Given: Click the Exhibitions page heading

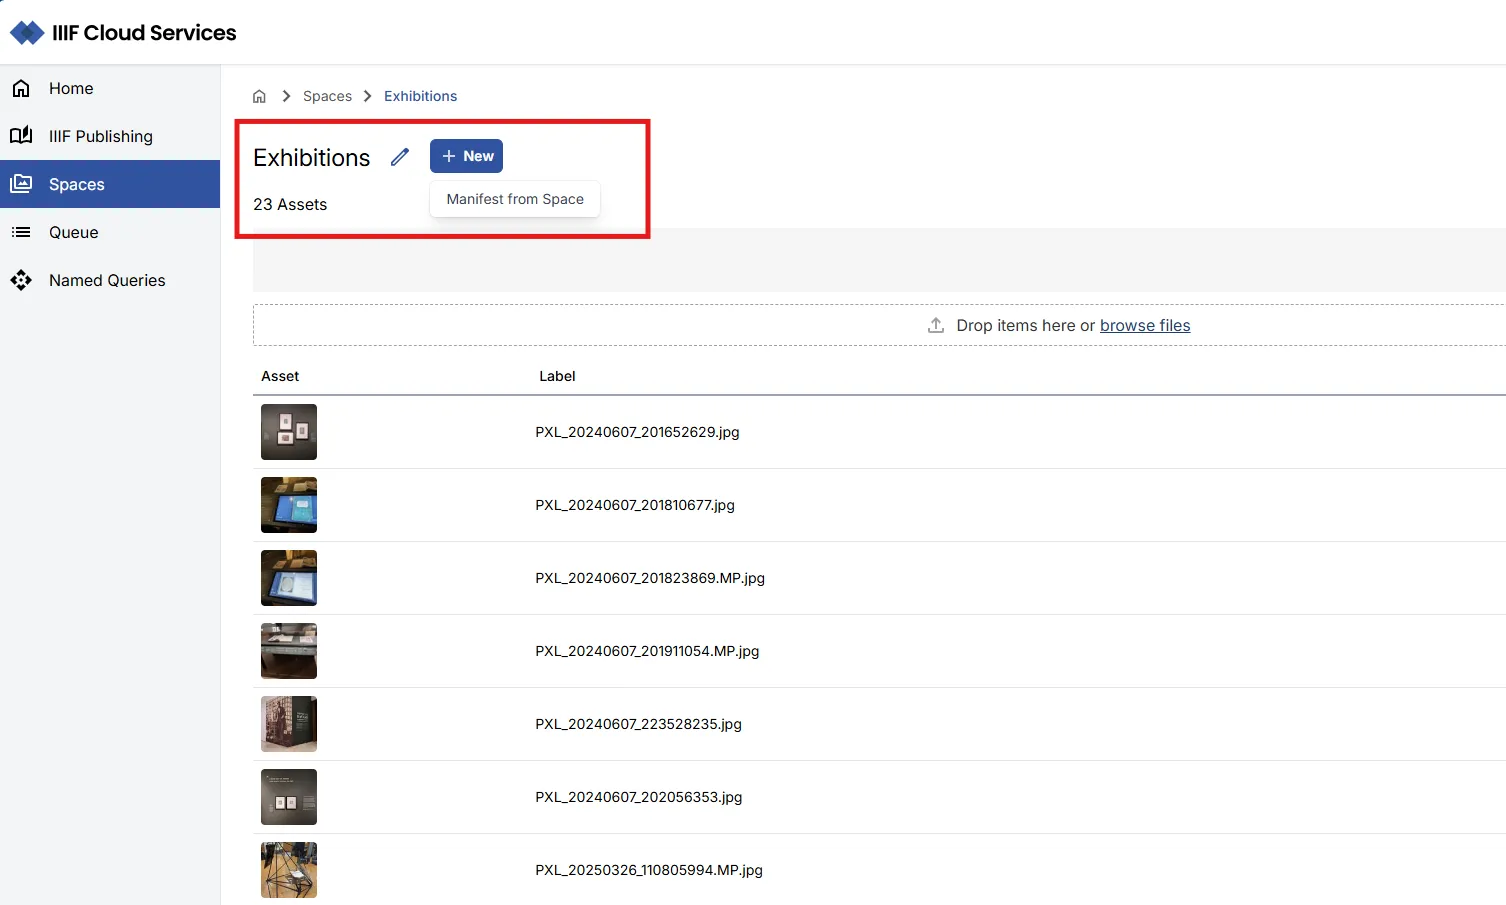Looking at the screenshot, I should point(312,158).
